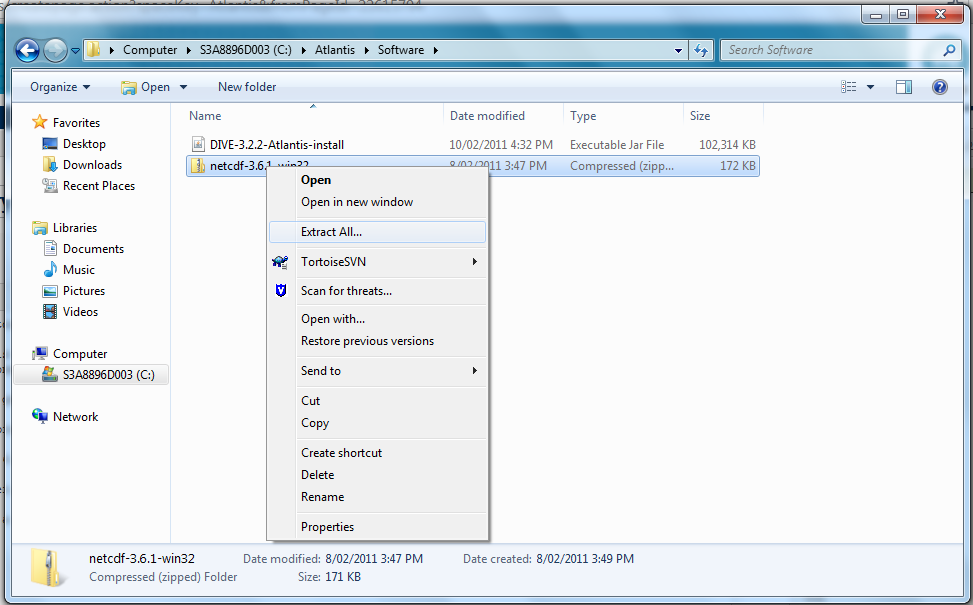
Task: Sort by the Date modified column
Action: [487, 116]
